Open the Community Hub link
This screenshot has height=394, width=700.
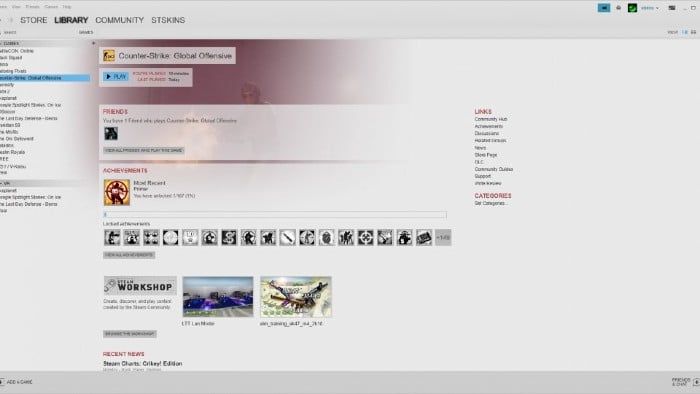(491, 119)
